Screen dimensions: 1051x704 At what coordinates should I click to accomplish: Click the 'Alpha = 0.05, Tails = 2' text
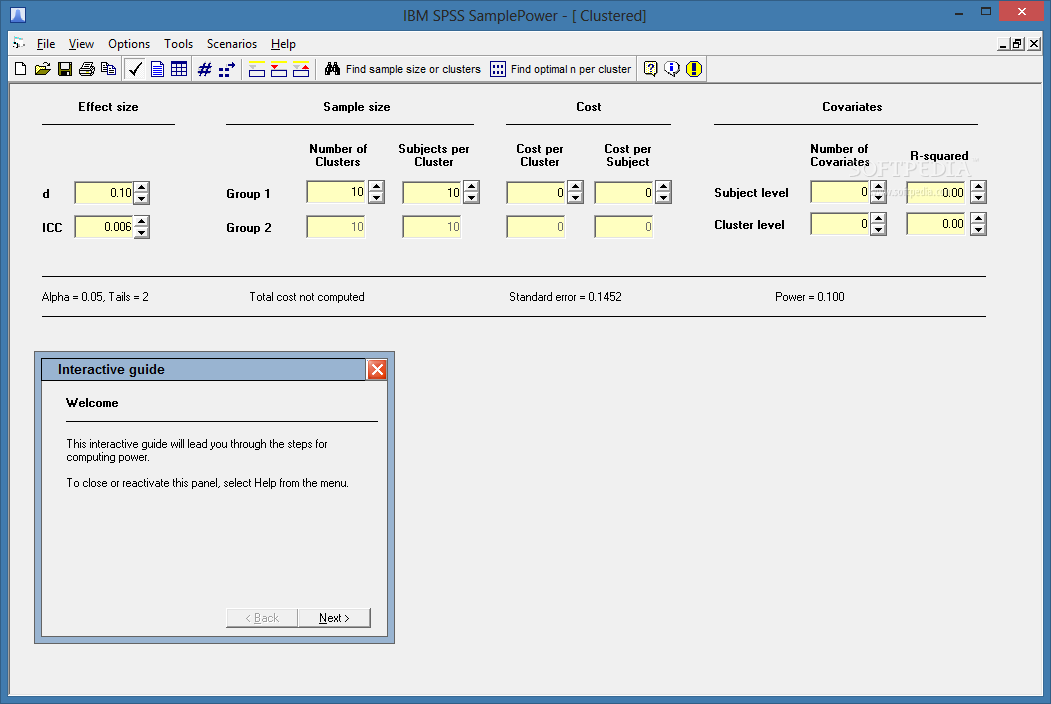(x=95, y=297)
